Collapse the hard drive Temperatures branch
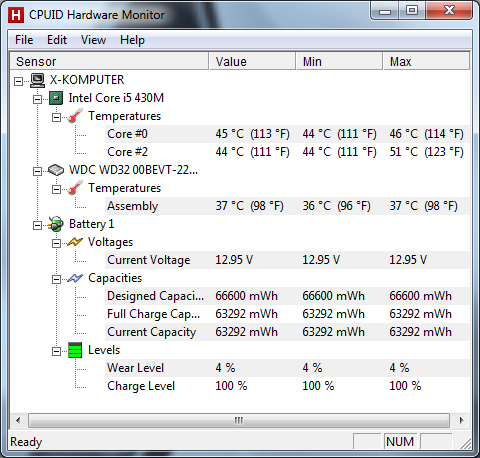 pyautogui.click(x=56, y=189)
